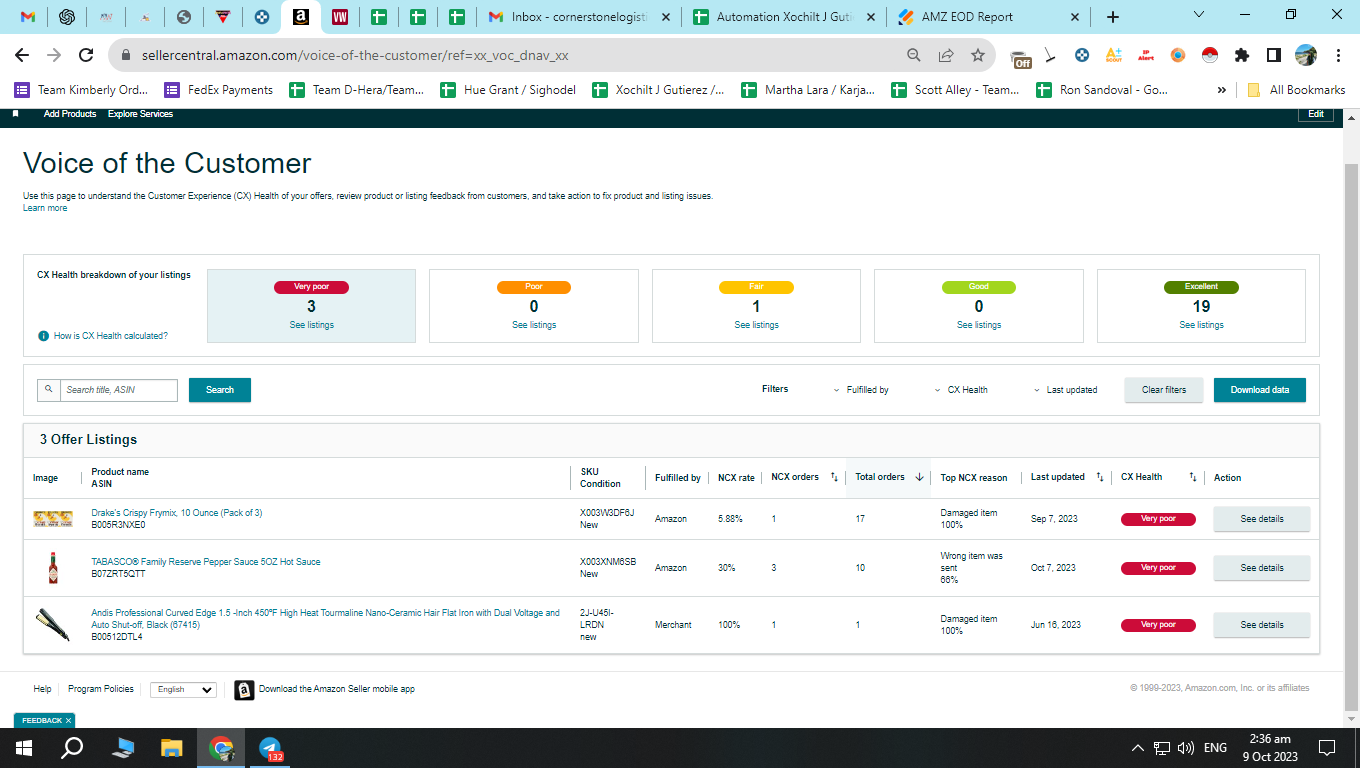See details for Drake's Crispy Frymix listing
The width and height of the screenshot is (1360, 768).
coord(1261,519)
